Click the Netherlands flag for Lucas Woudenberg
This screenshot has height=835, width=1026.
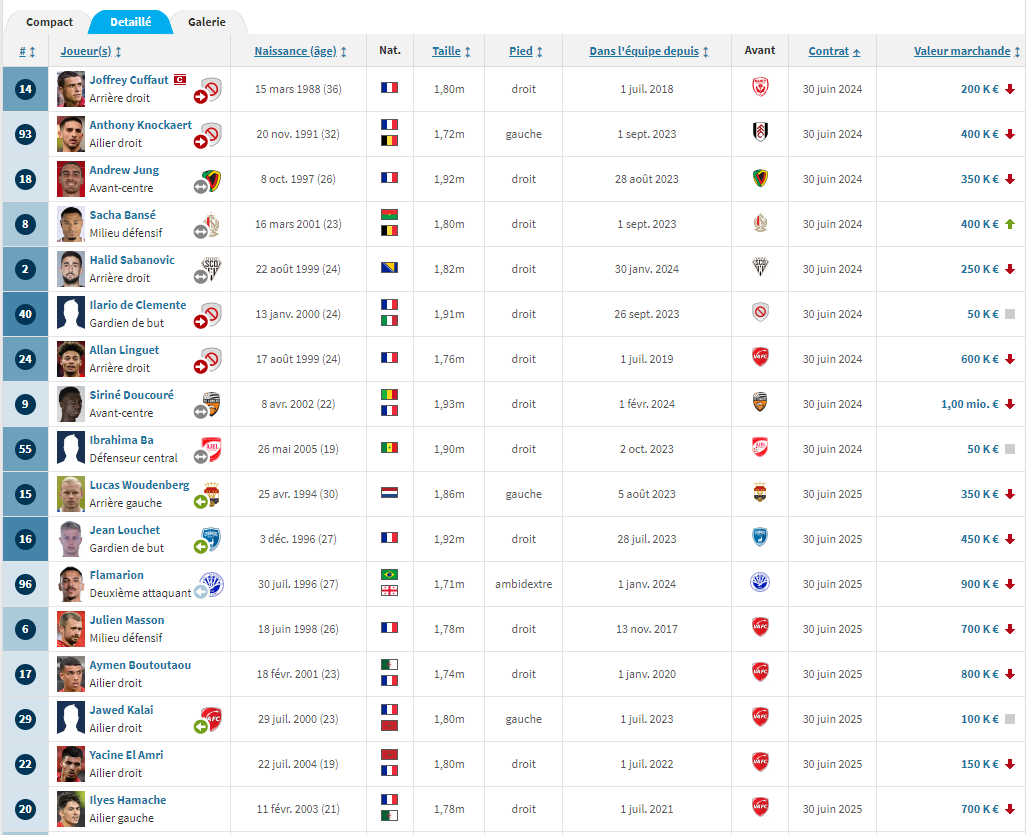[389, 493]
